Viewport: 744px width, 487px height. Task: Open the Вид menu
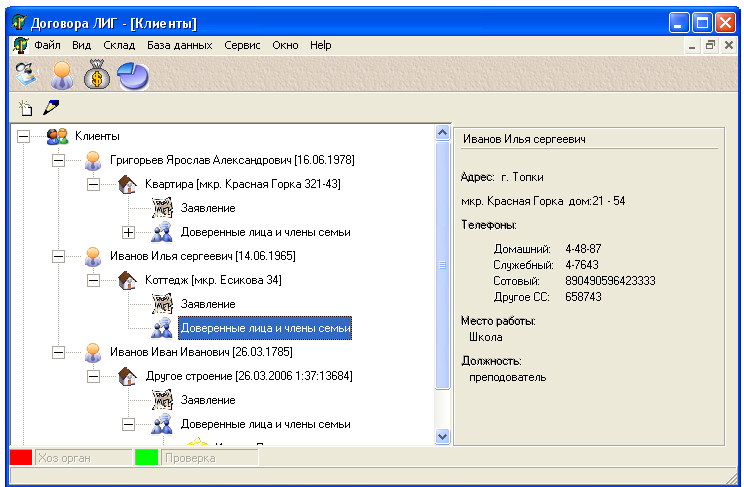tap(82, 46)
